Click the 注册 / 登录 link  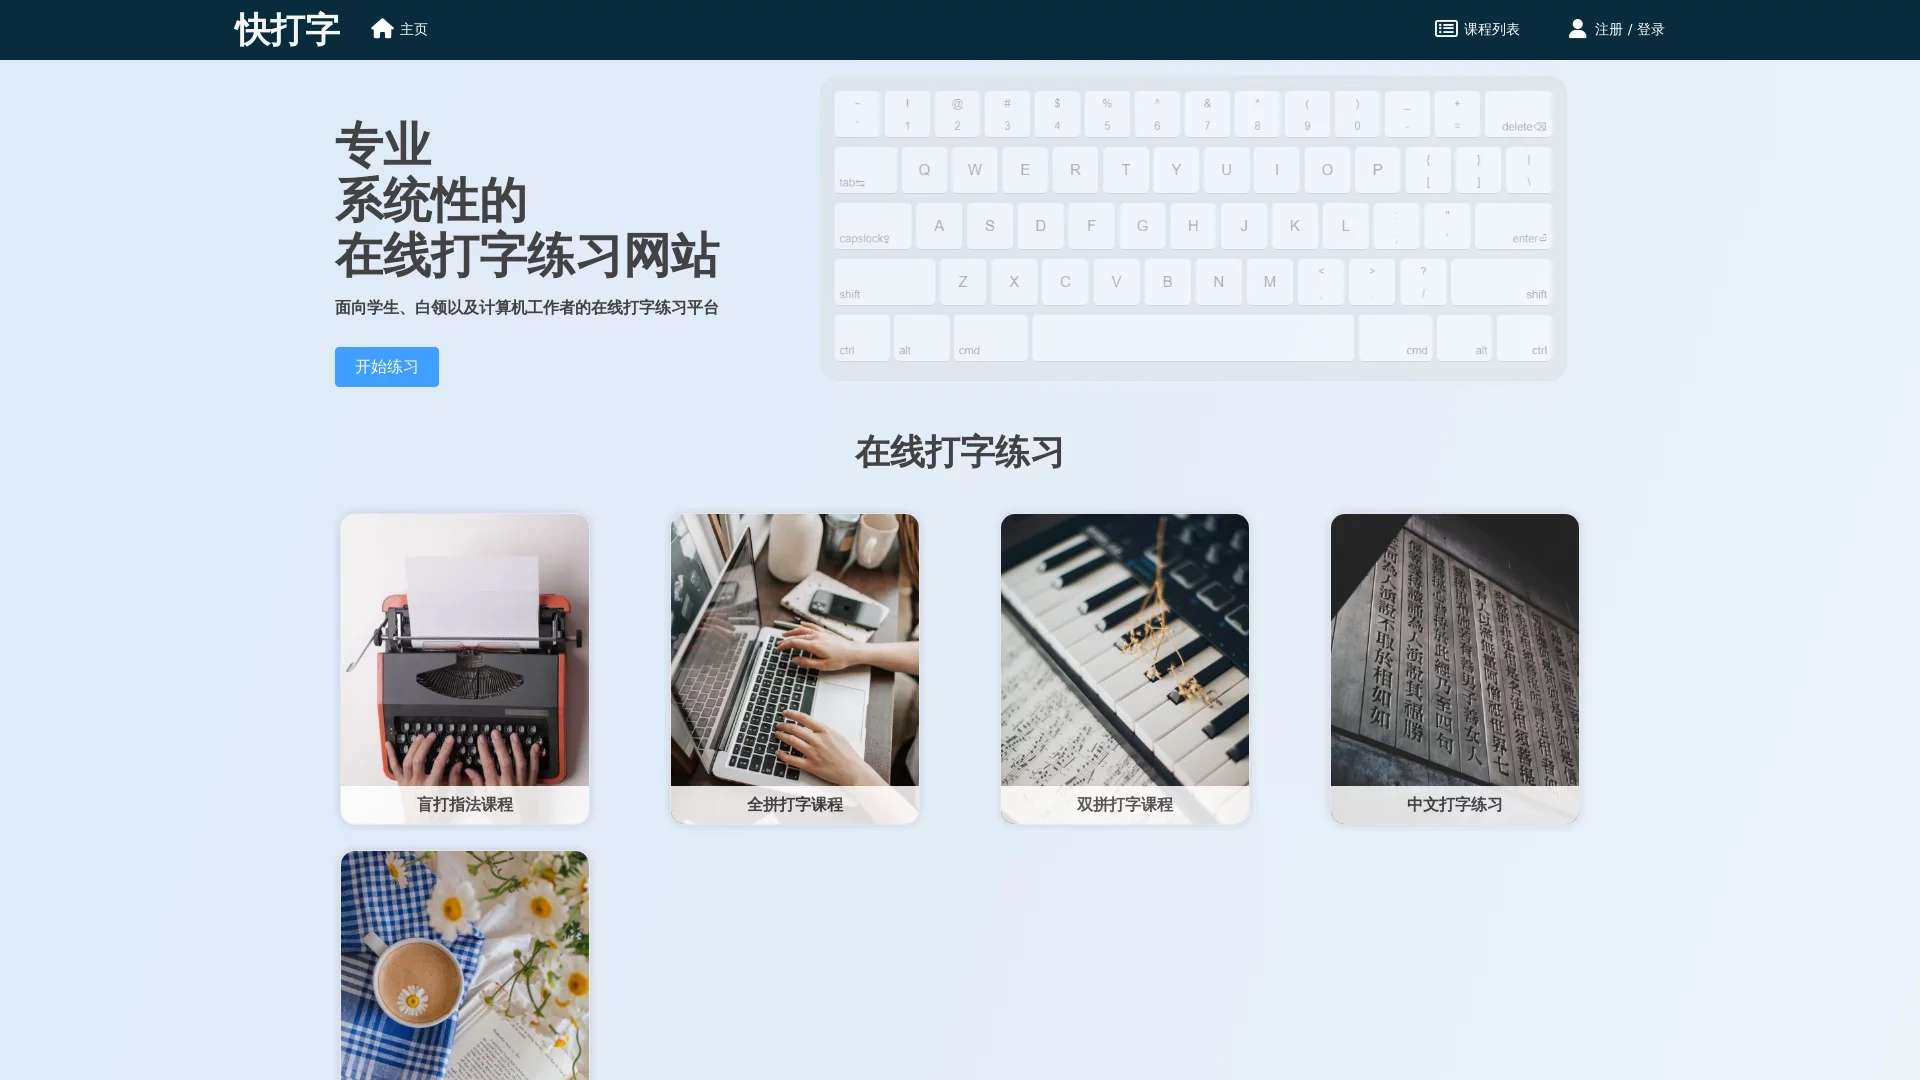(x=1627, y=29)
